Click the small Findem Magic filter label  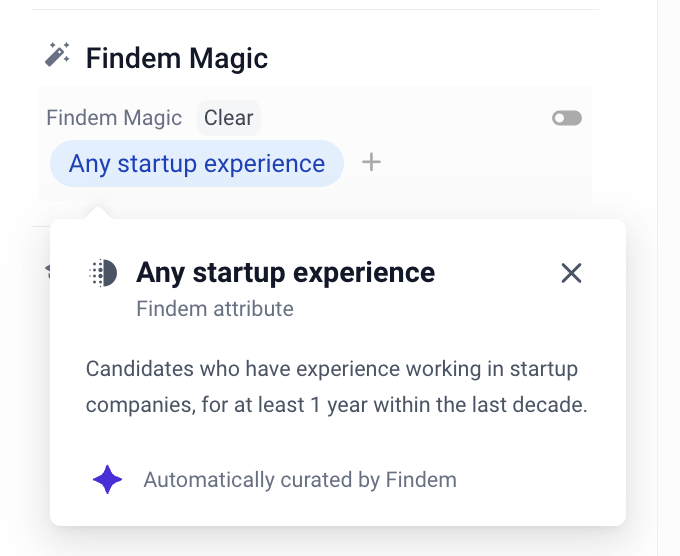point(114,118)
